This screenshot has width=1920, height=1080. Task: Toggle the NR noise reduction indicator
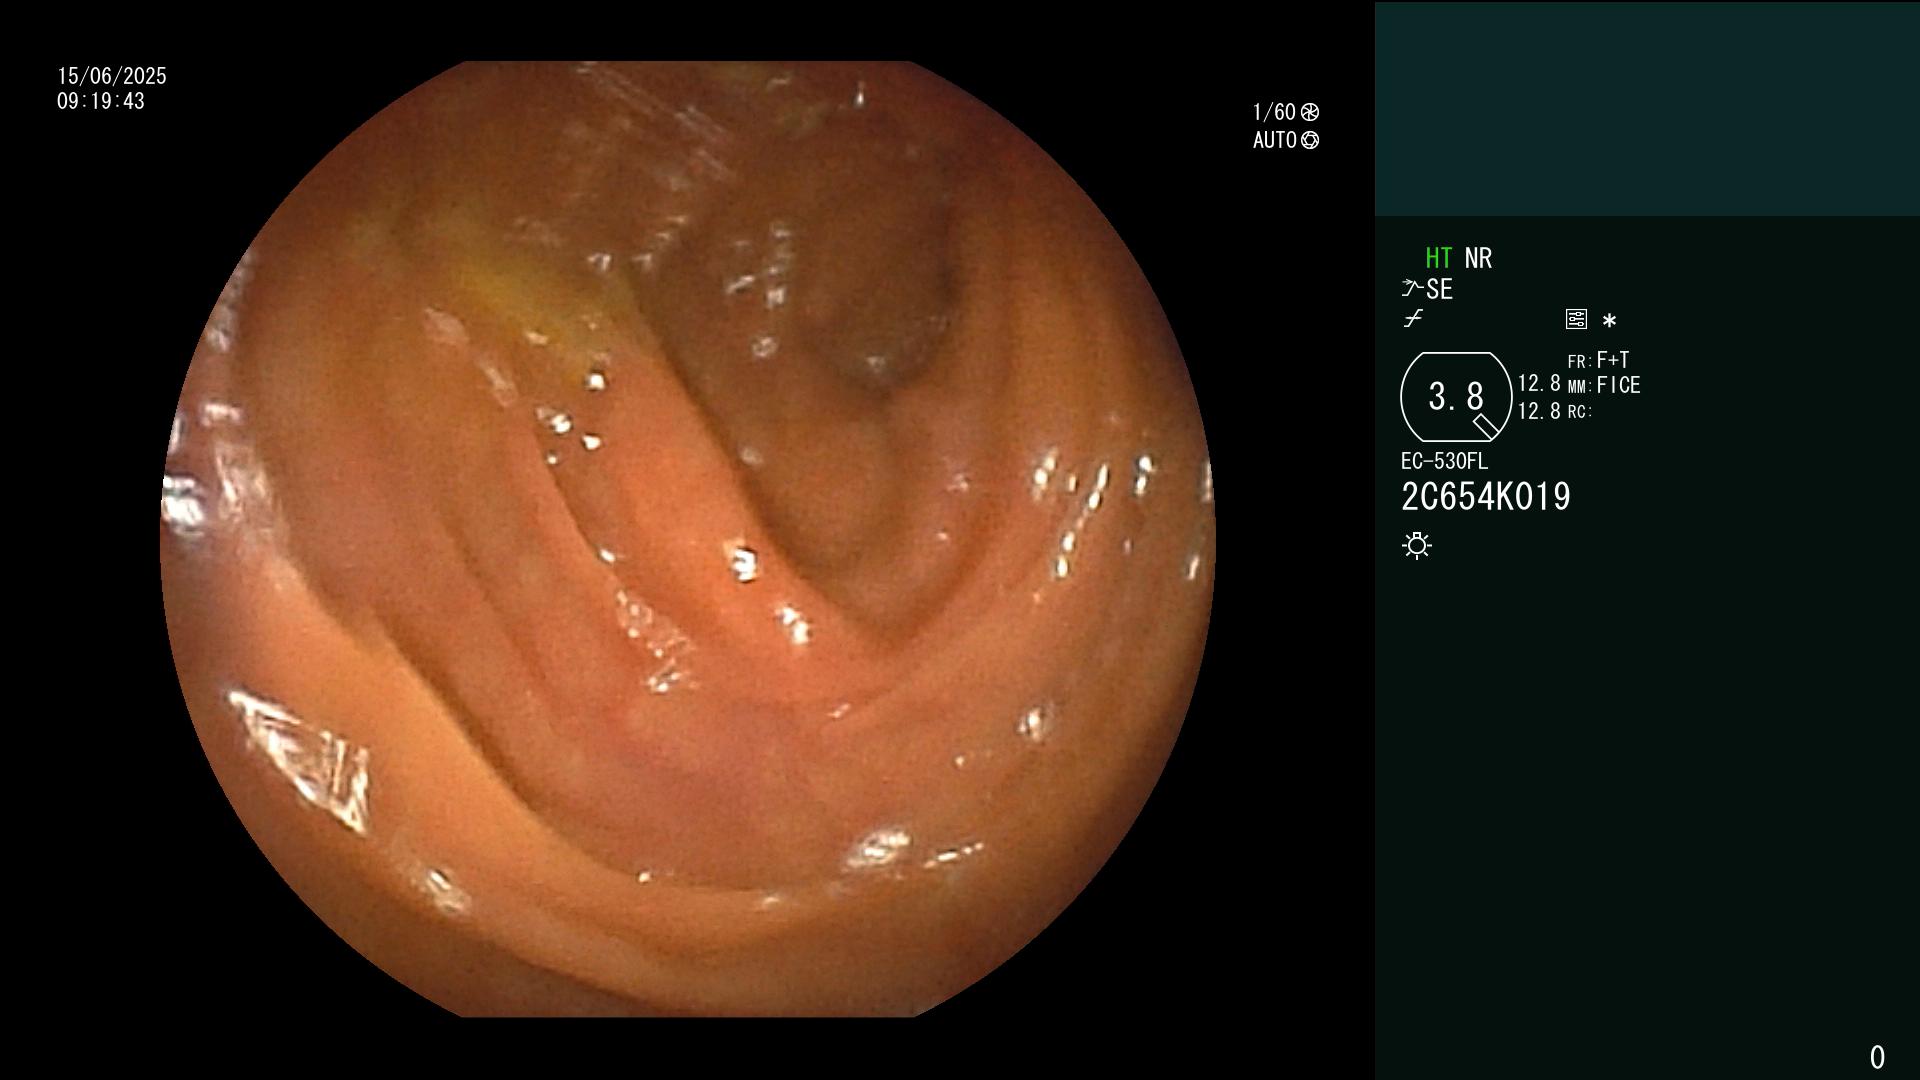point(1478,258)
